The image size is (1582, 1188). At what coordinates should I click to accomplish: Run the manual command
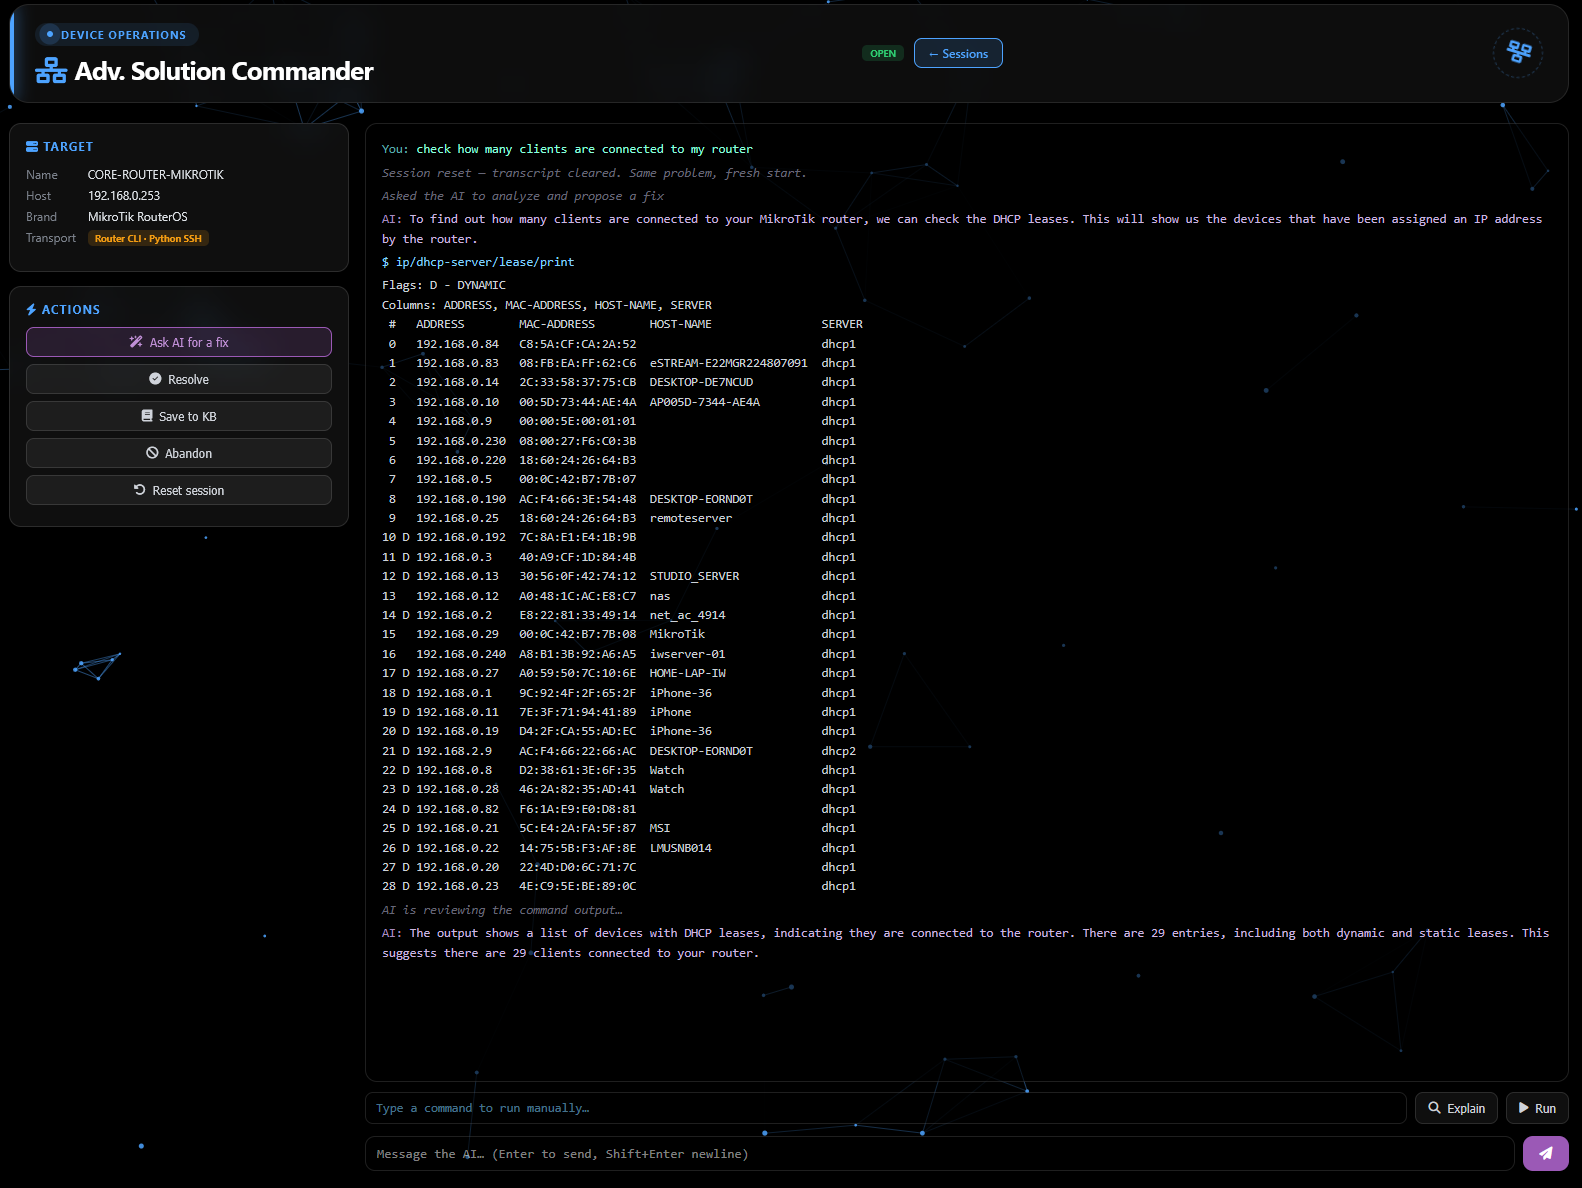[1537, 1108]
